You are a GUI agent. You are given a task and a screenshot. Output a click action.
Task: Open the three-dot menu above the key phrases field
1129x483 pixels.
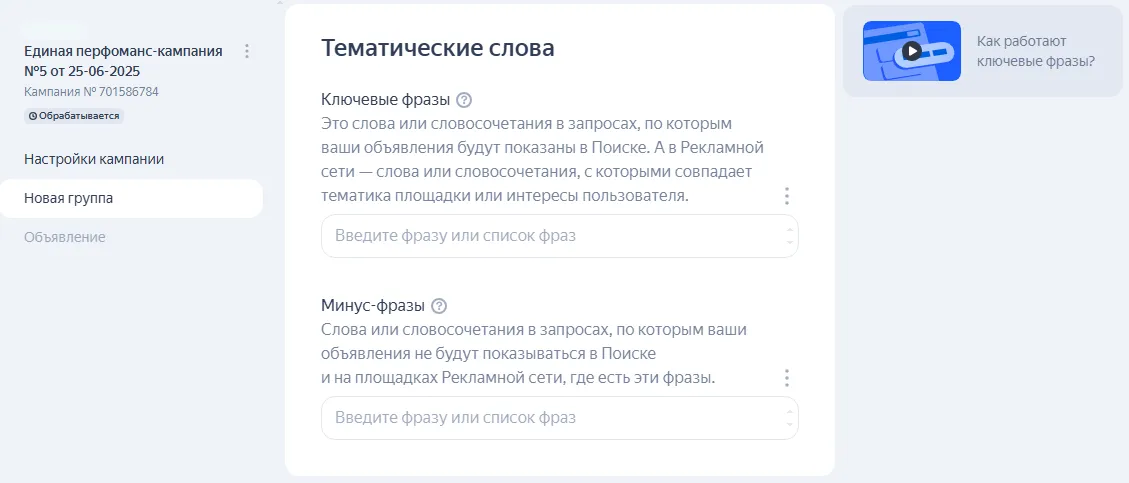(787, 196)
